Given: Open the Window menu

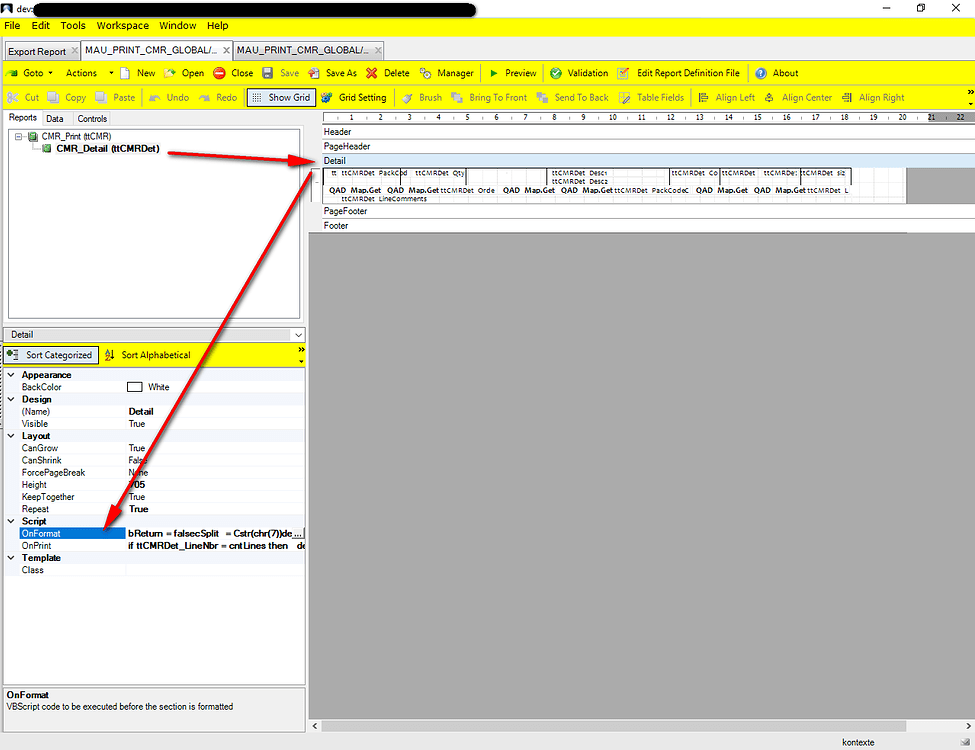Looking at the screenshot, I should click(x=177, y=25).
